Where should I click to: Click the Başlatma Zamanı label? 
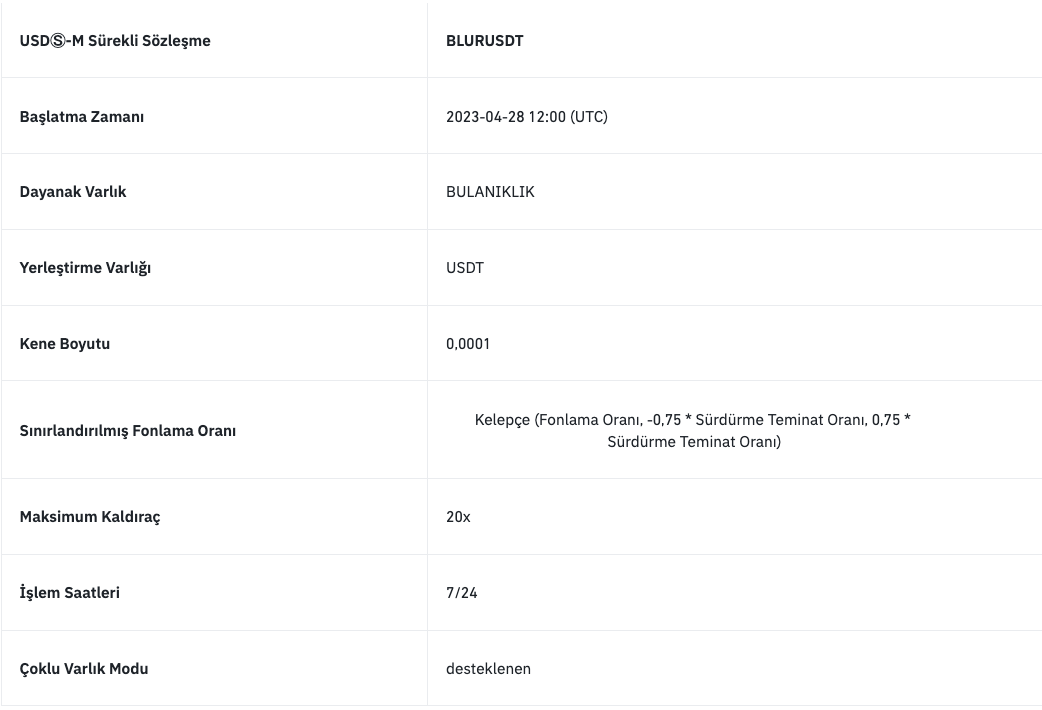[x=82, y=117]
